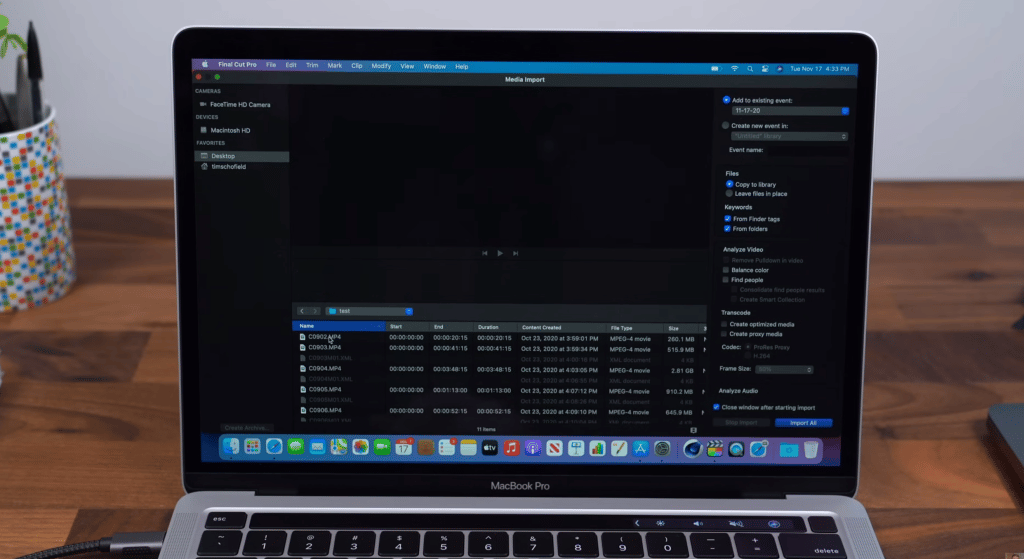Screen dimensions: 1024x559
Task: Click the previous clip playback button
Action: click(x=485, y=253)
